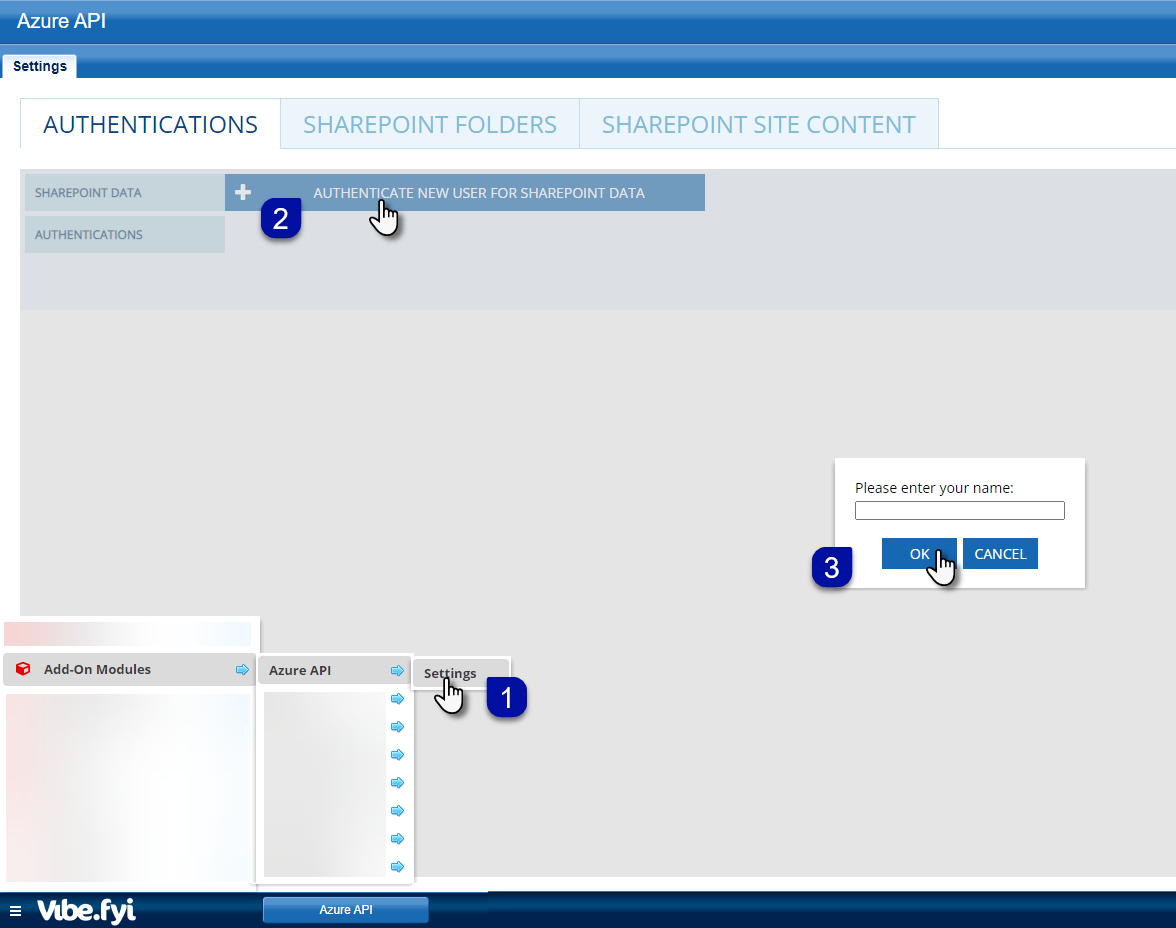Dismiss the name dialog with Cancel
The width and height of the screenshot is (1176, 928).
tap(1000, 554)
